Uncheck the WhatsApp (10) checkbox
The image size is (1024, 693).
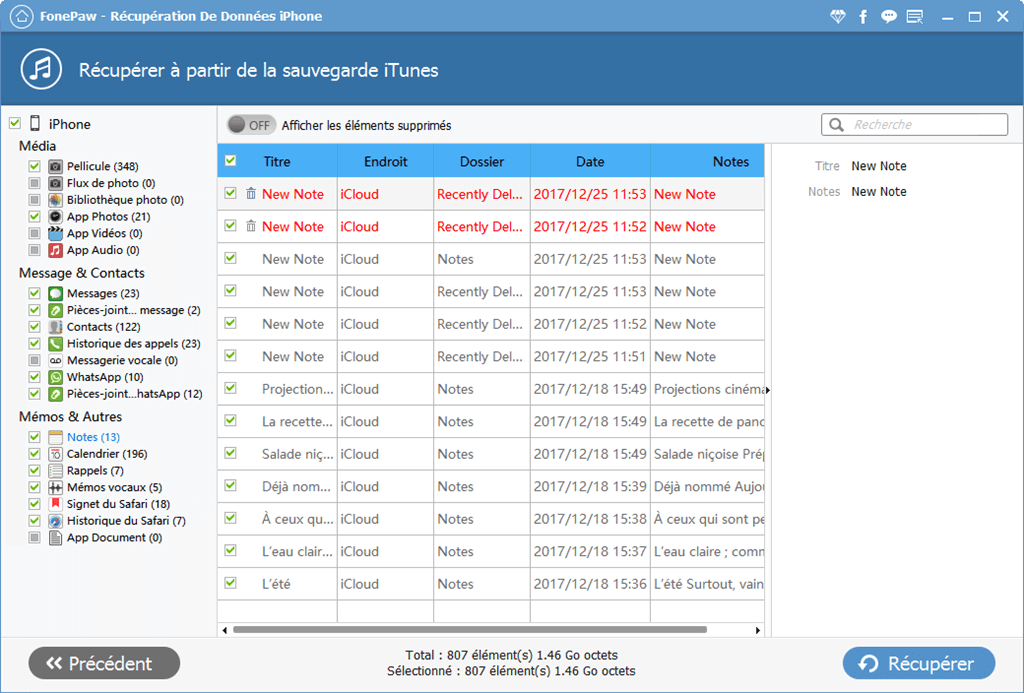pos(35,378)
